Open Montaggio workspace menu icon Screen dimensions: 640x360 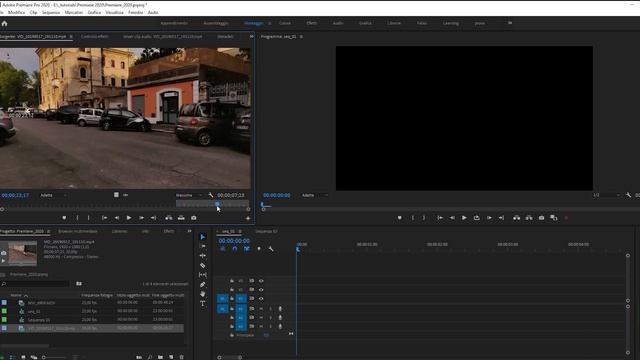point(269,23)
